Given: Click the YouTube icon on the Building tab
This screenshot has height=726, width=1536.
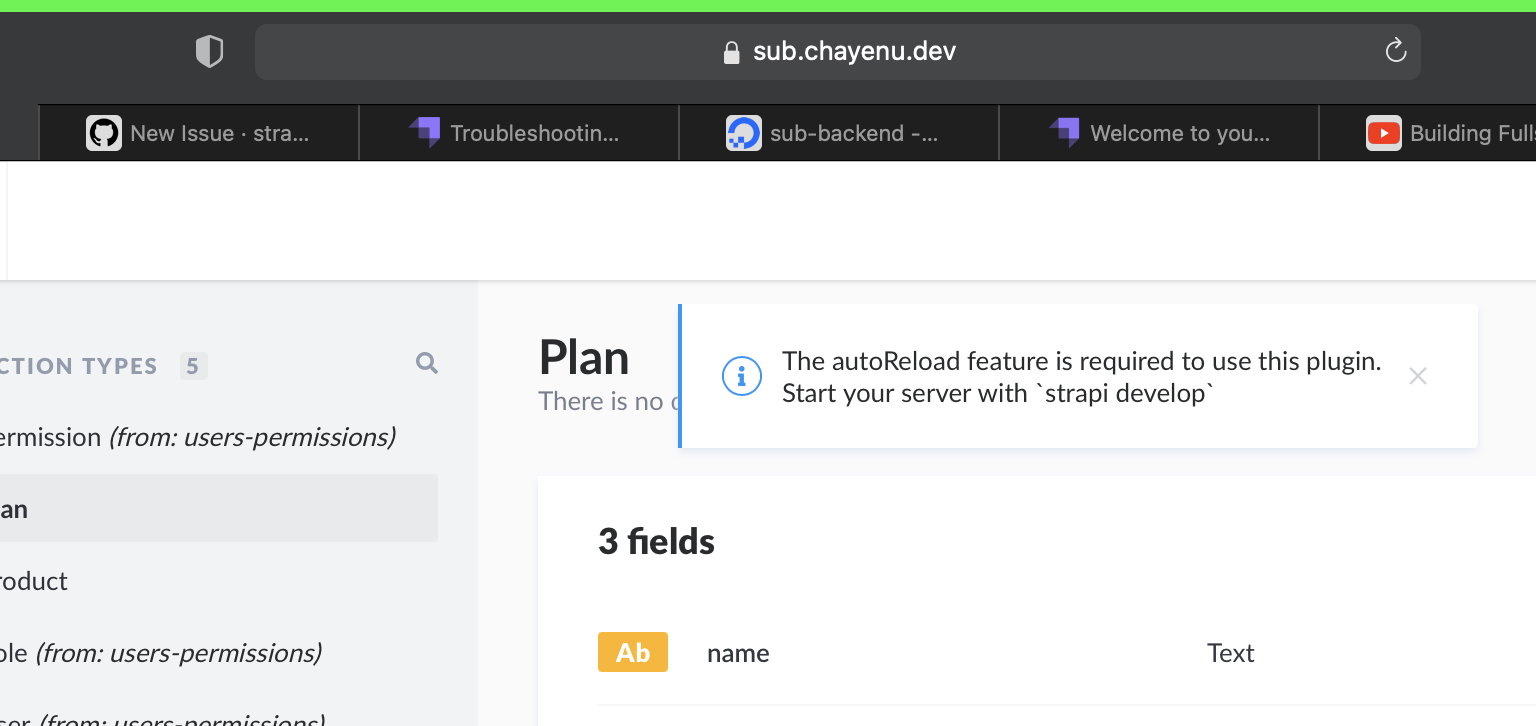Looking at the screenshot, I should pos(1384,132).
